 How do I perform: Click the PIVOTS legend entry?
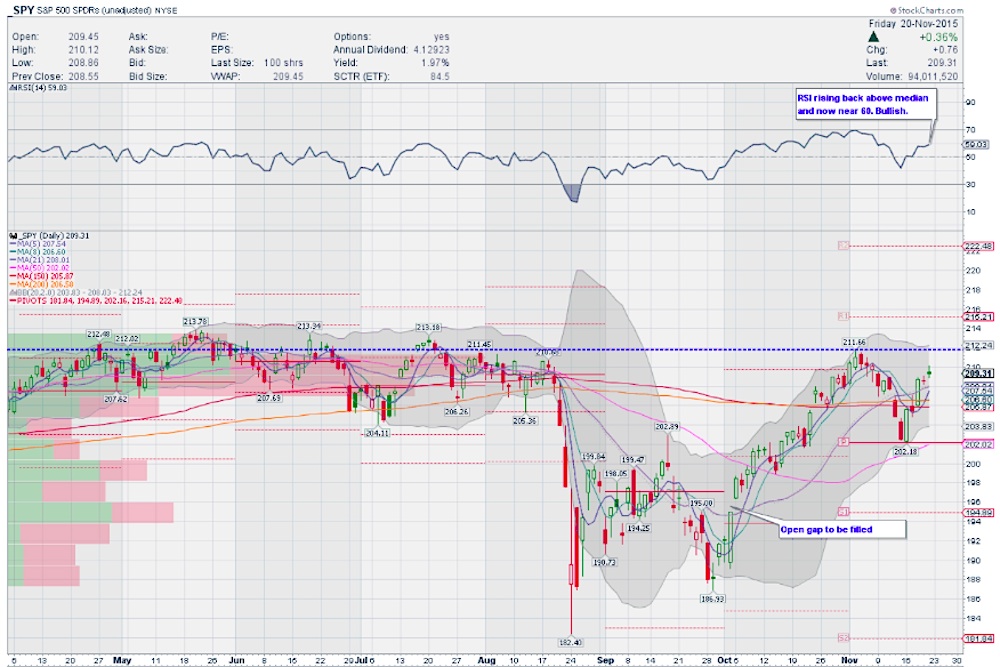(96, 300)
